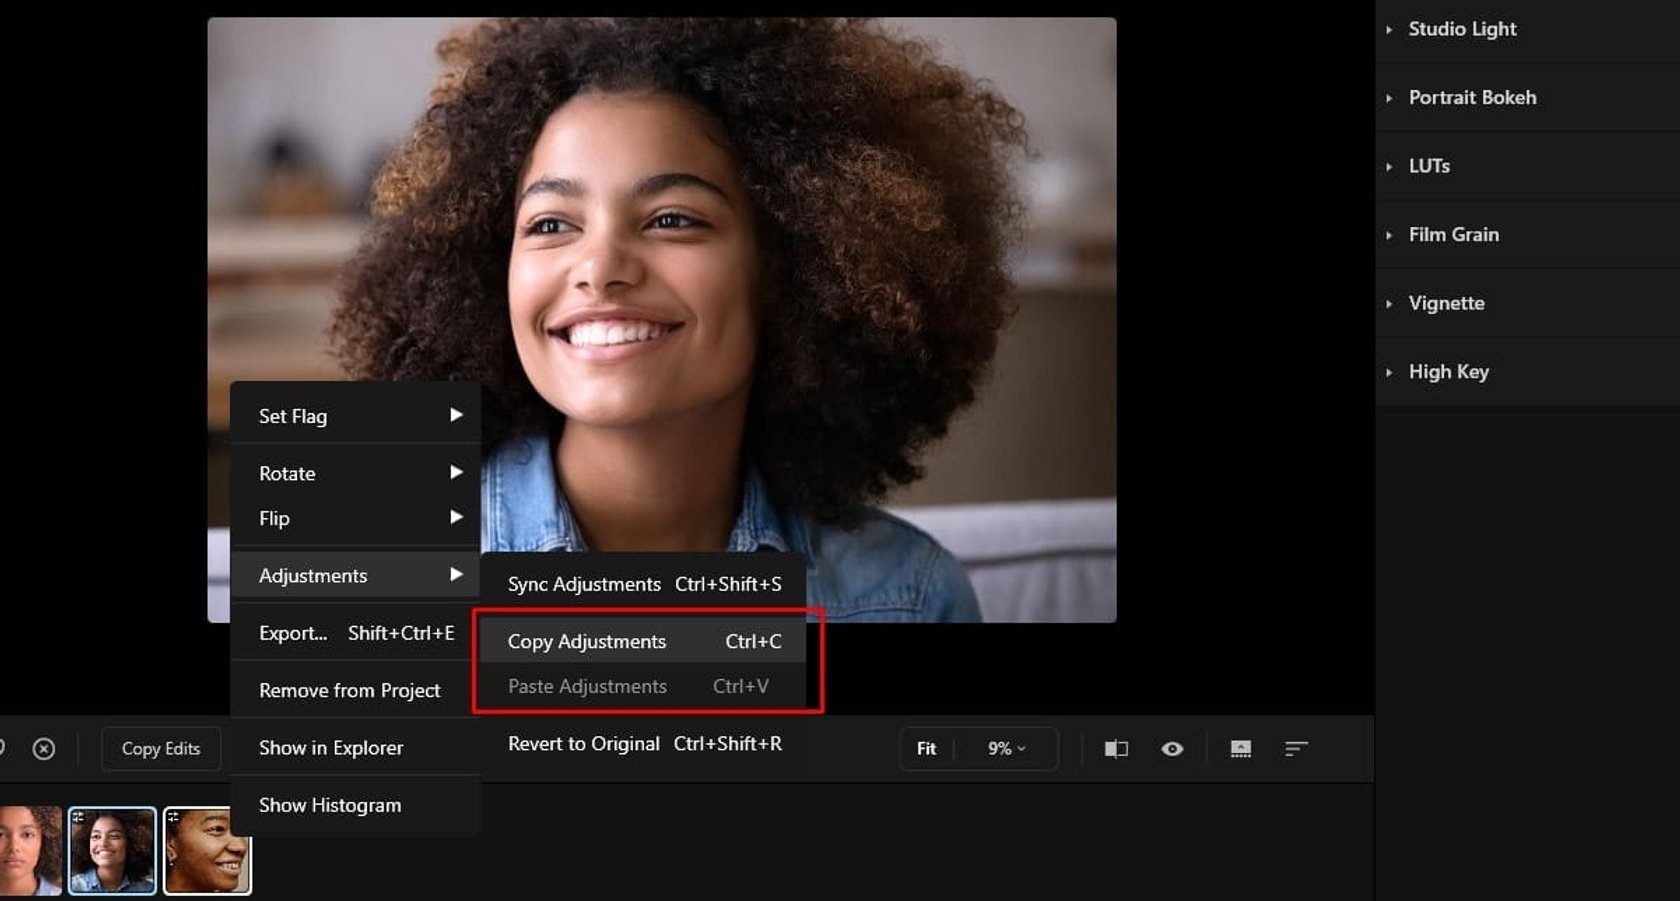Viewport: 1680px width, 901px height.
Task: Select Copy Adjustments from the submenu
Action: coord(586,641)
